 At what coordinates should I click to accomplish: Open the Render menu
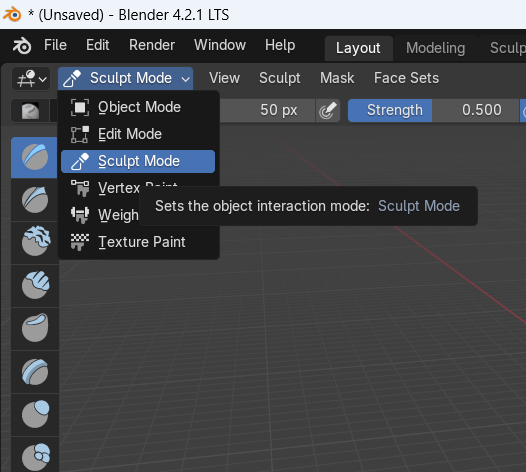152,45
